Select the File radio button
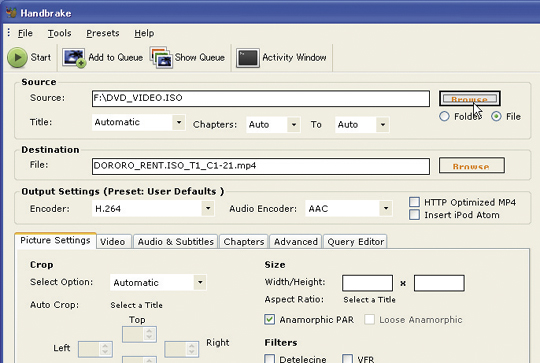Screen dimensions: 540x363 pos(496,116)
